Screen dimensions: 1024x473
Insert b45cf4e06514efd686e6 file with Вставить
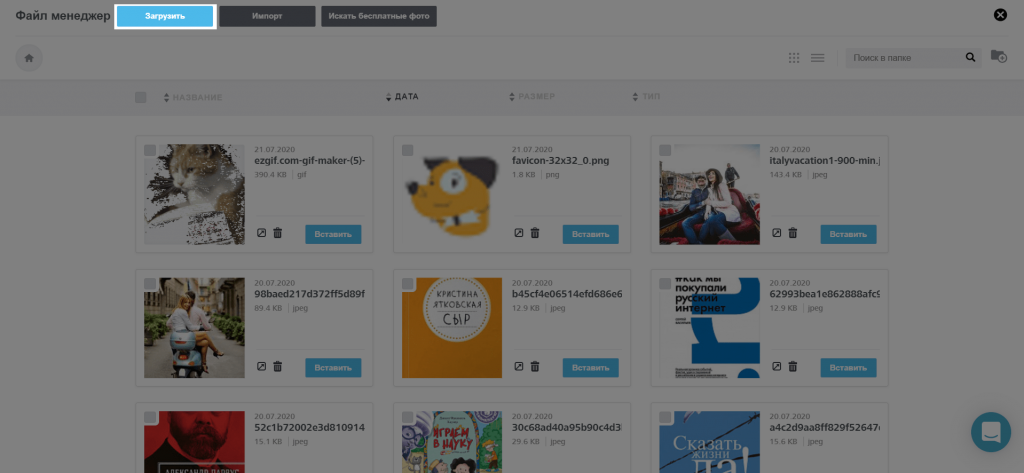click(x=590, y=368)
